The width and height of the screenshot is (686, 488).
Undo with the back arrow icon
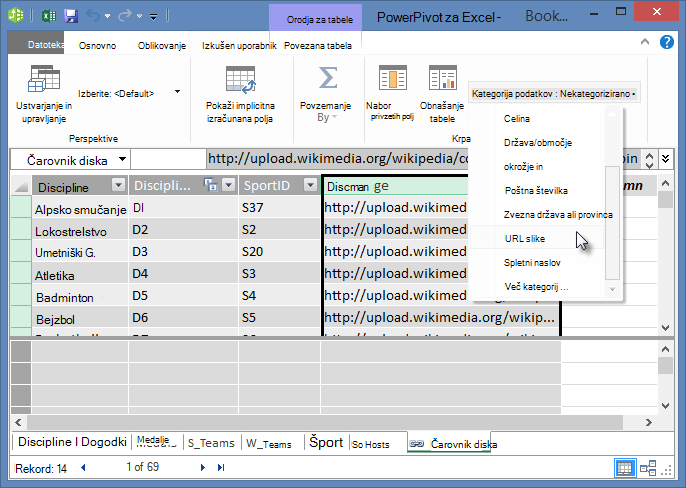(93, 16)
